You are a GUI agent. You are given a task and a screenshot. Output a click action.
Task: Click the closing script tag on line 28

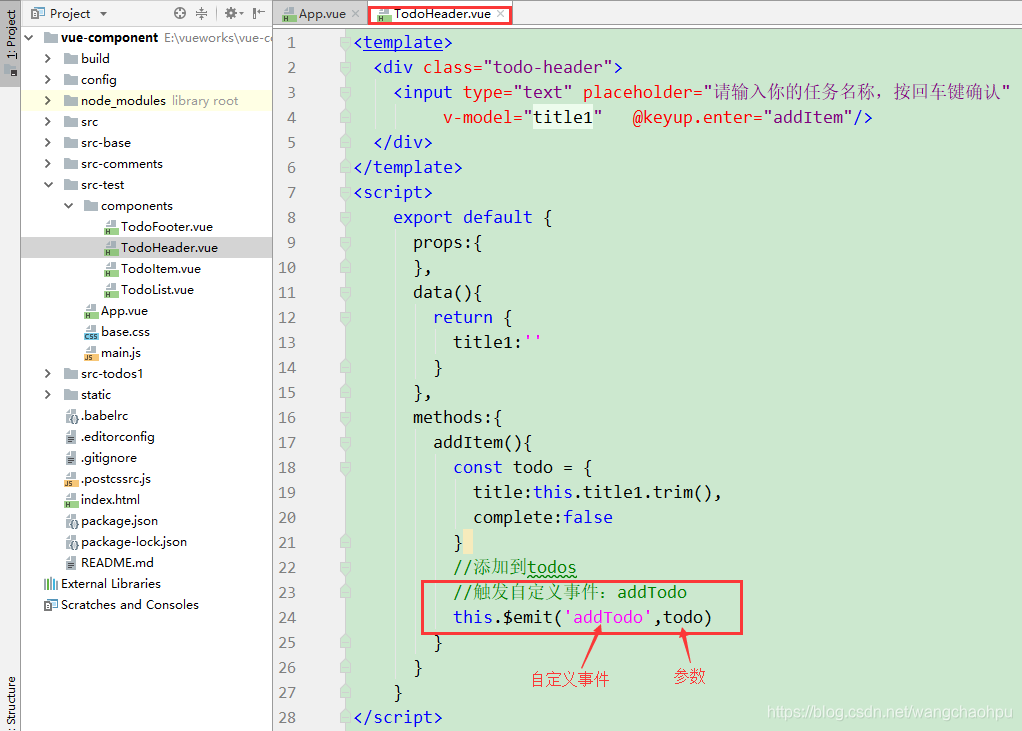398,717
